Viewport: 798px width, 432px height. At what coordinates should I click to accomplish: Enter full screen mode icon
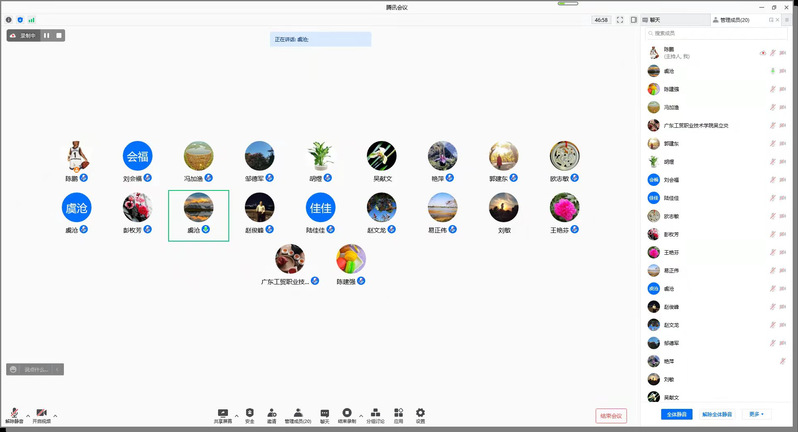[620, 19]
